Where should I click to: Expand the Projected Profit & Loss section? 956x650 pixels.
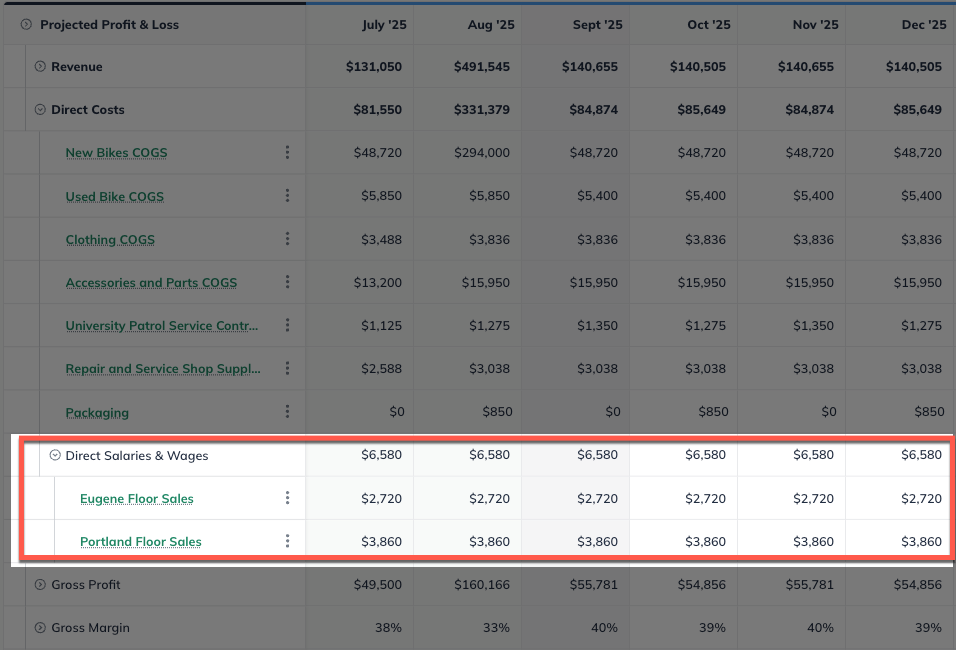pos(26,24)
